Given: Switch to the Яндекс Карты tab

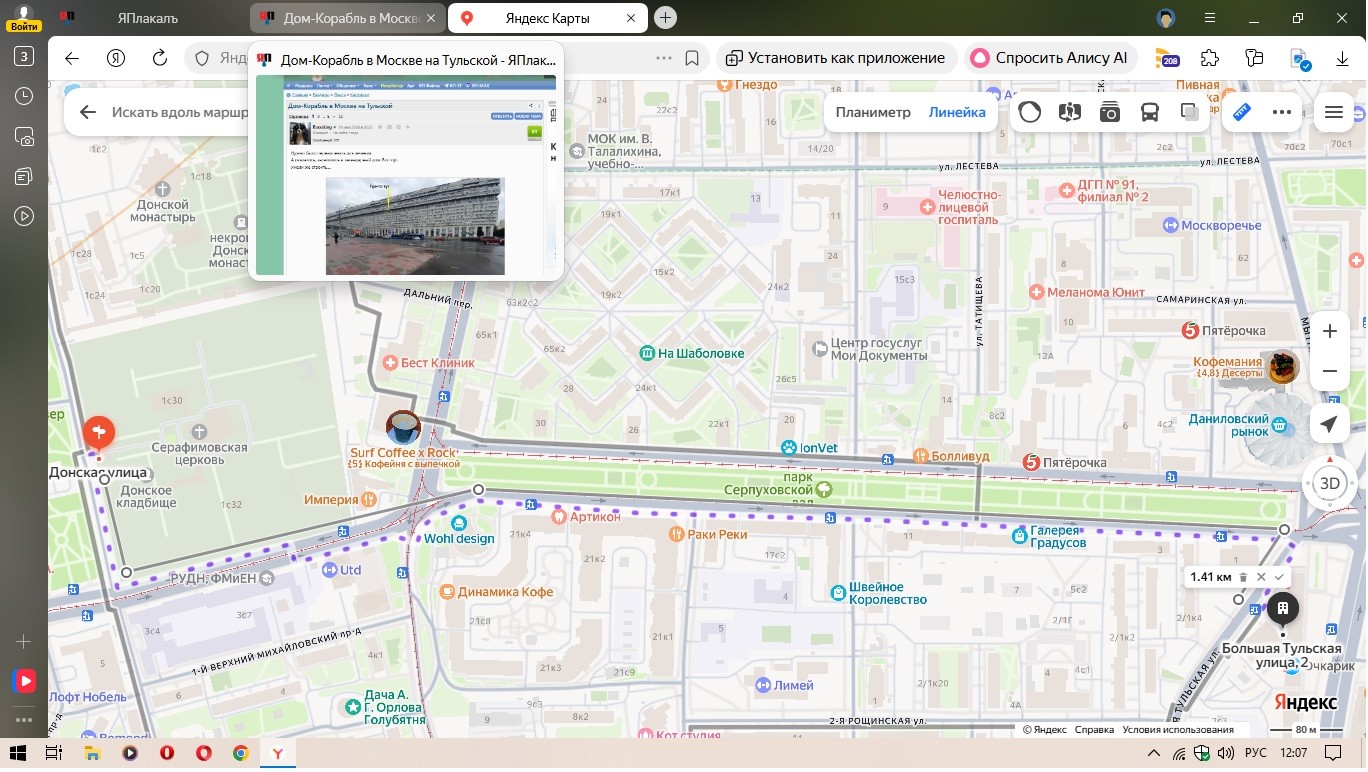Looking at the screenshot, I should [548, 18].
